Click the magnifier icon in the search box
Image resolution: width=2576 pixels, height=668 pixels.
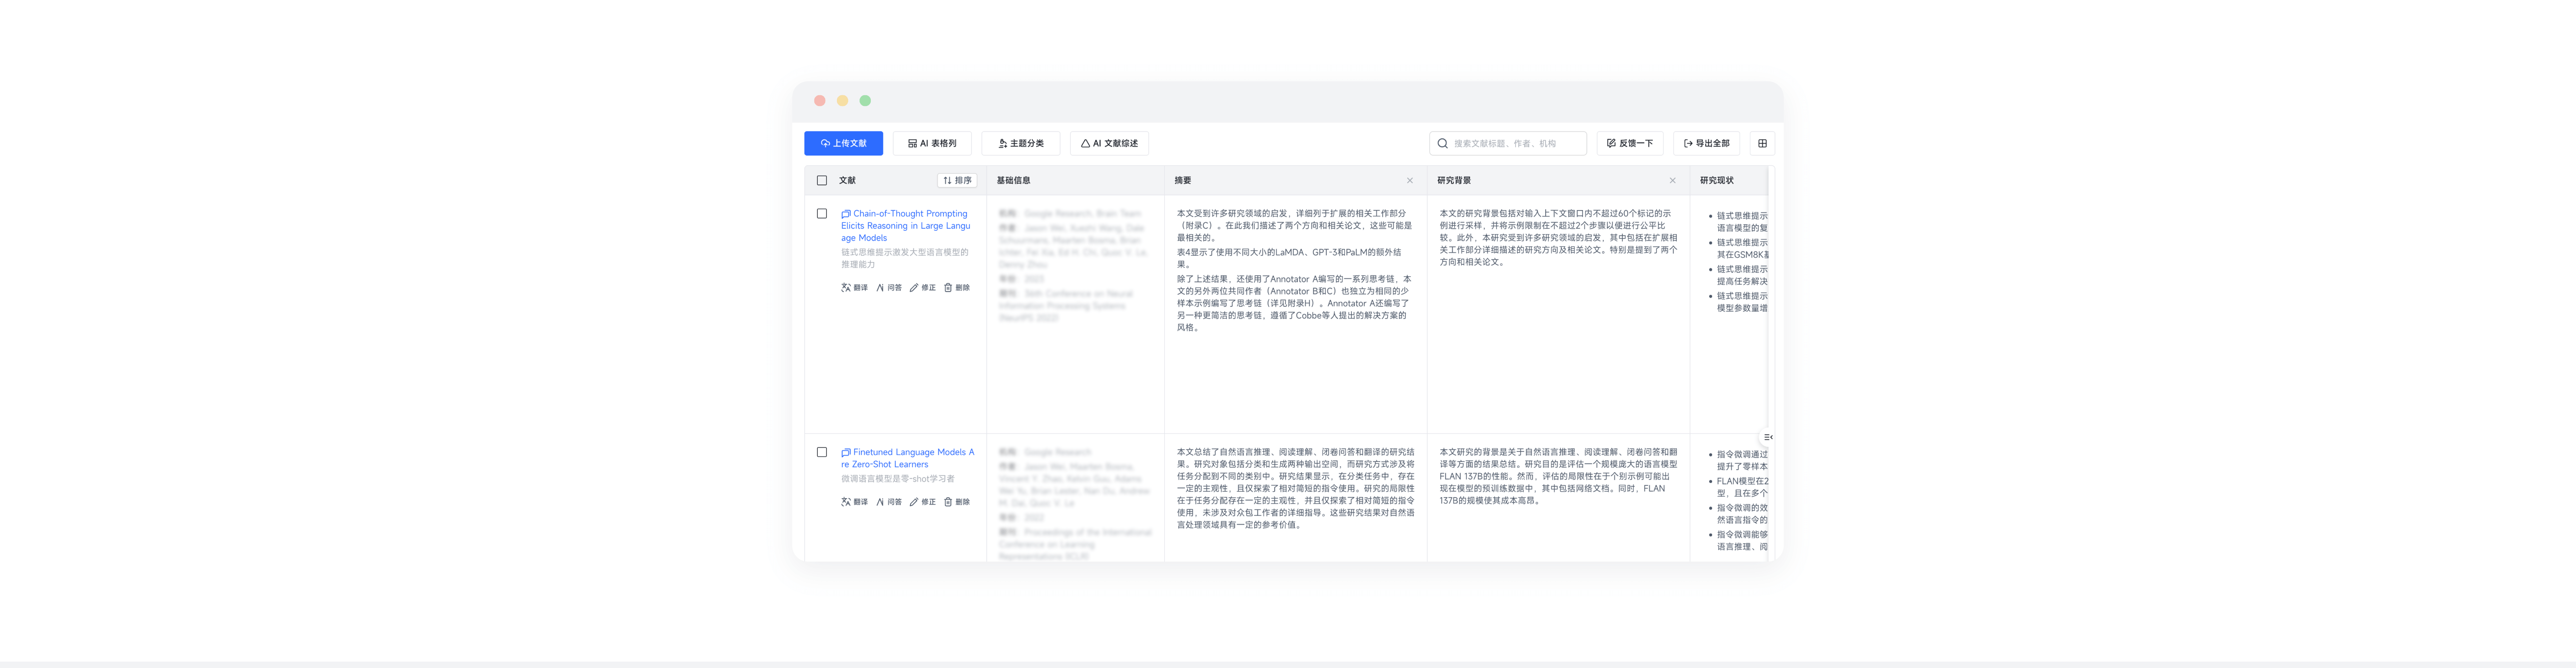[1442, 143]
